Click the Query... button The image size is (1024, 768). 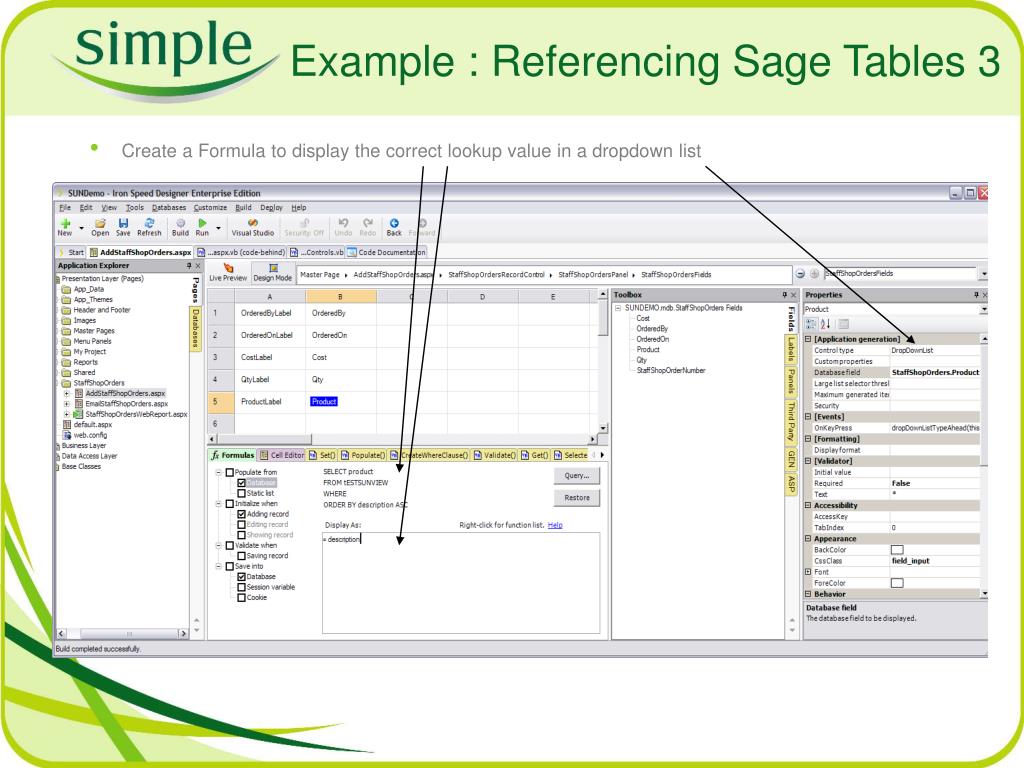[577, 476]
